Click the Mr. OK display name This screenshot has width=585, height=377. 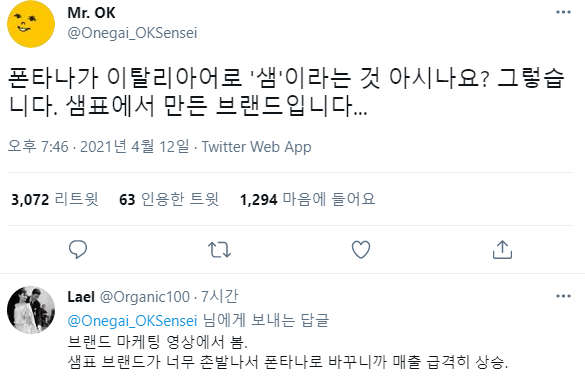point(91,13)
